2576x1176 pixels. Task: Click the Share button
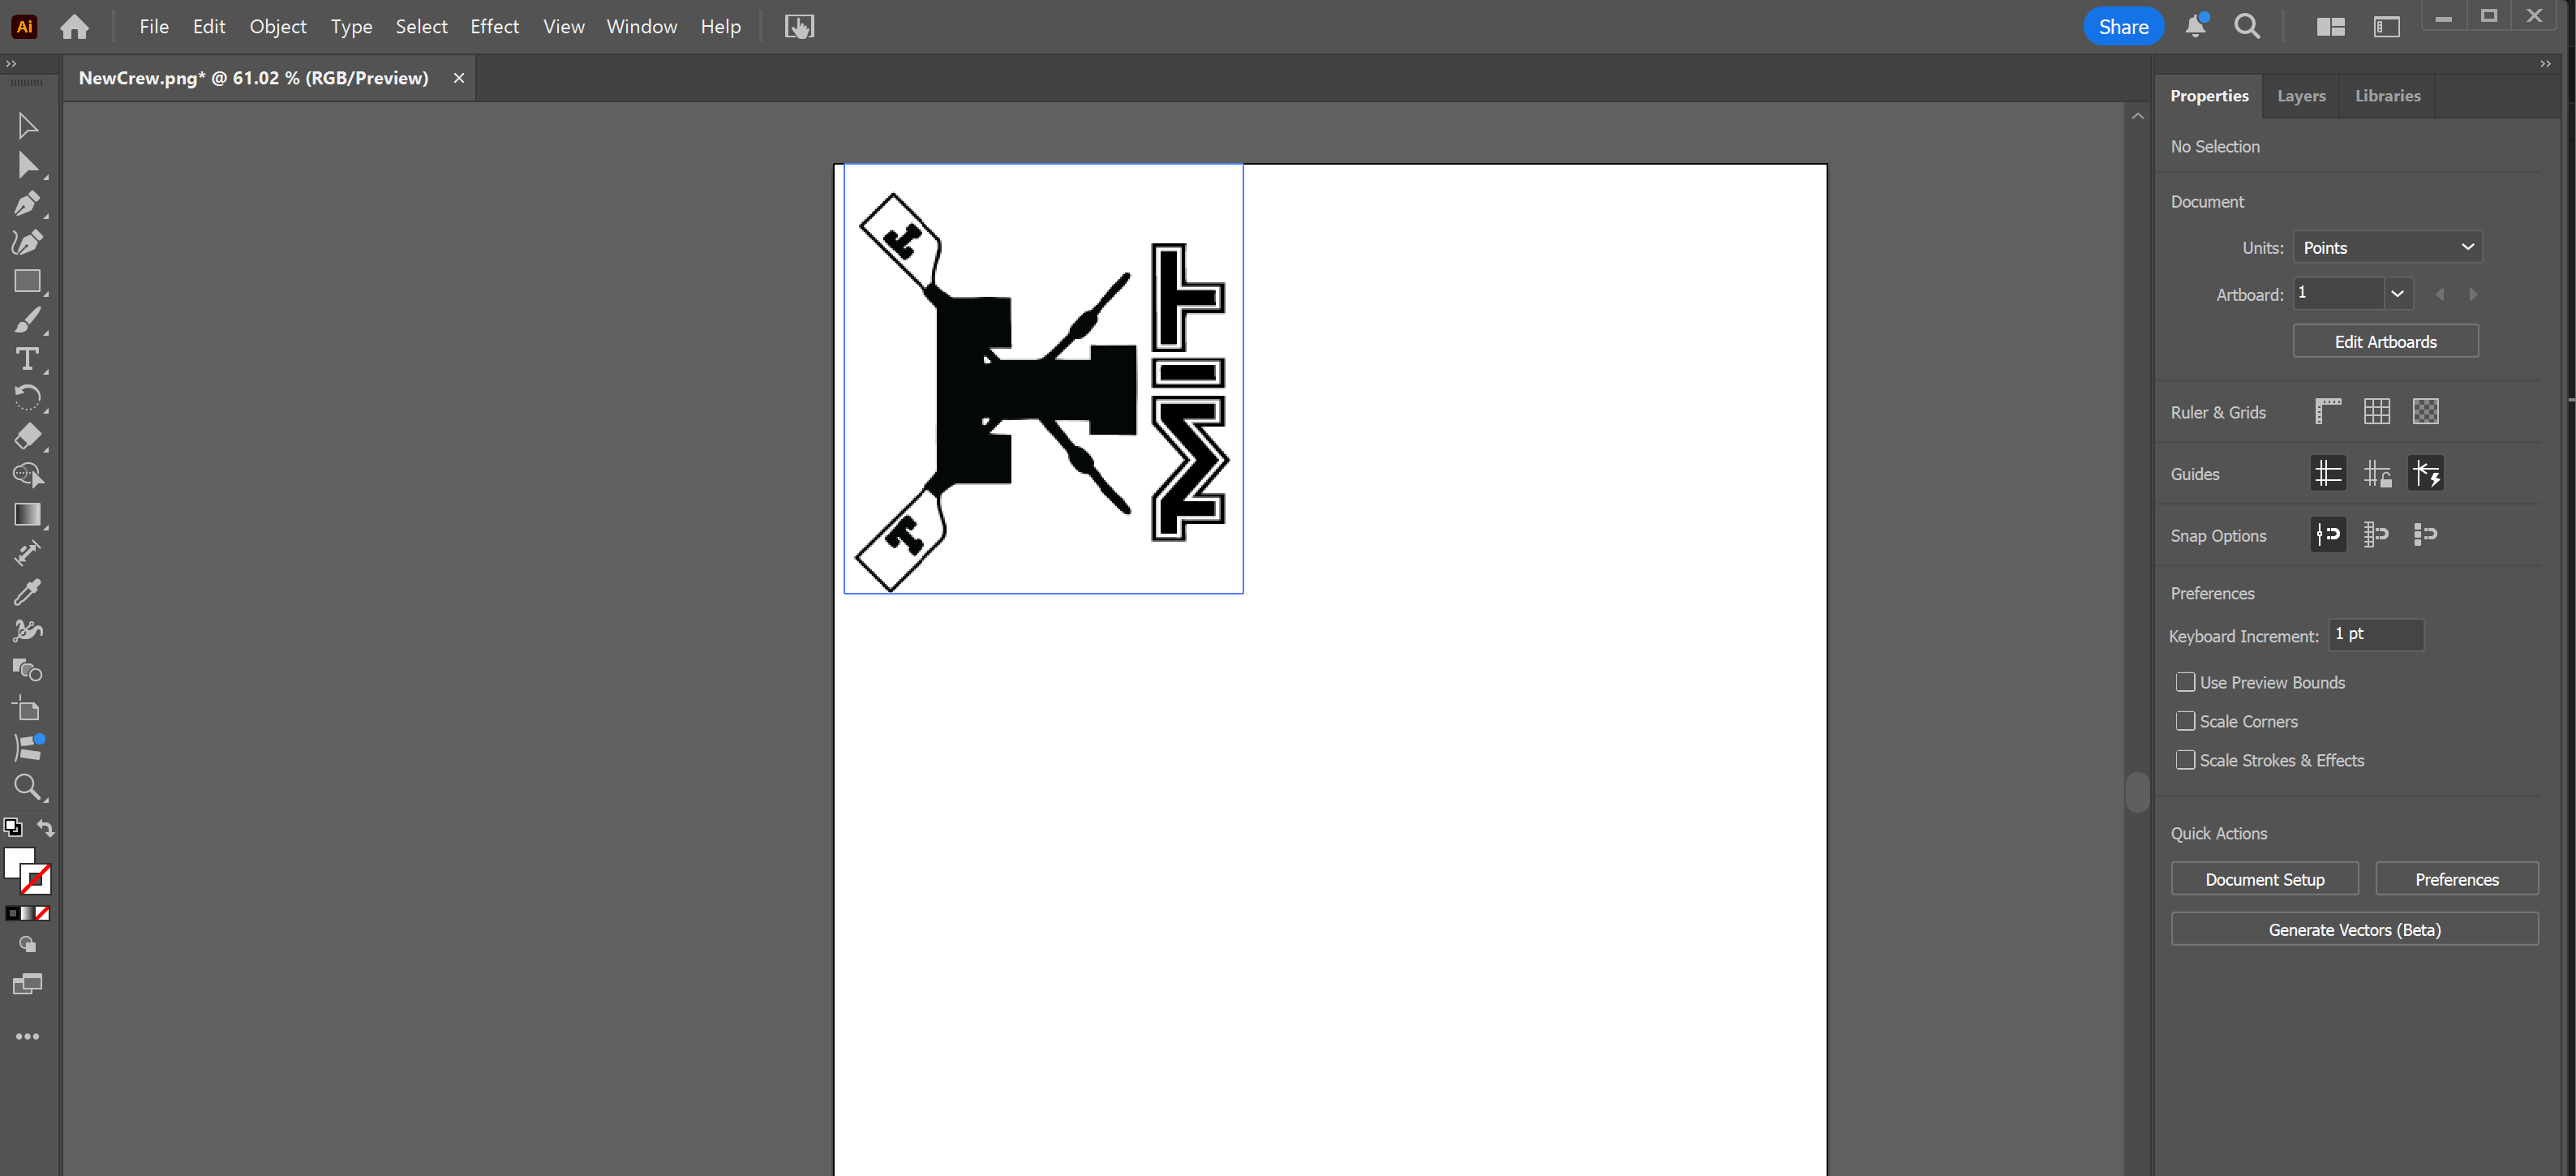pyautogui.click(x=2123, y=26)
